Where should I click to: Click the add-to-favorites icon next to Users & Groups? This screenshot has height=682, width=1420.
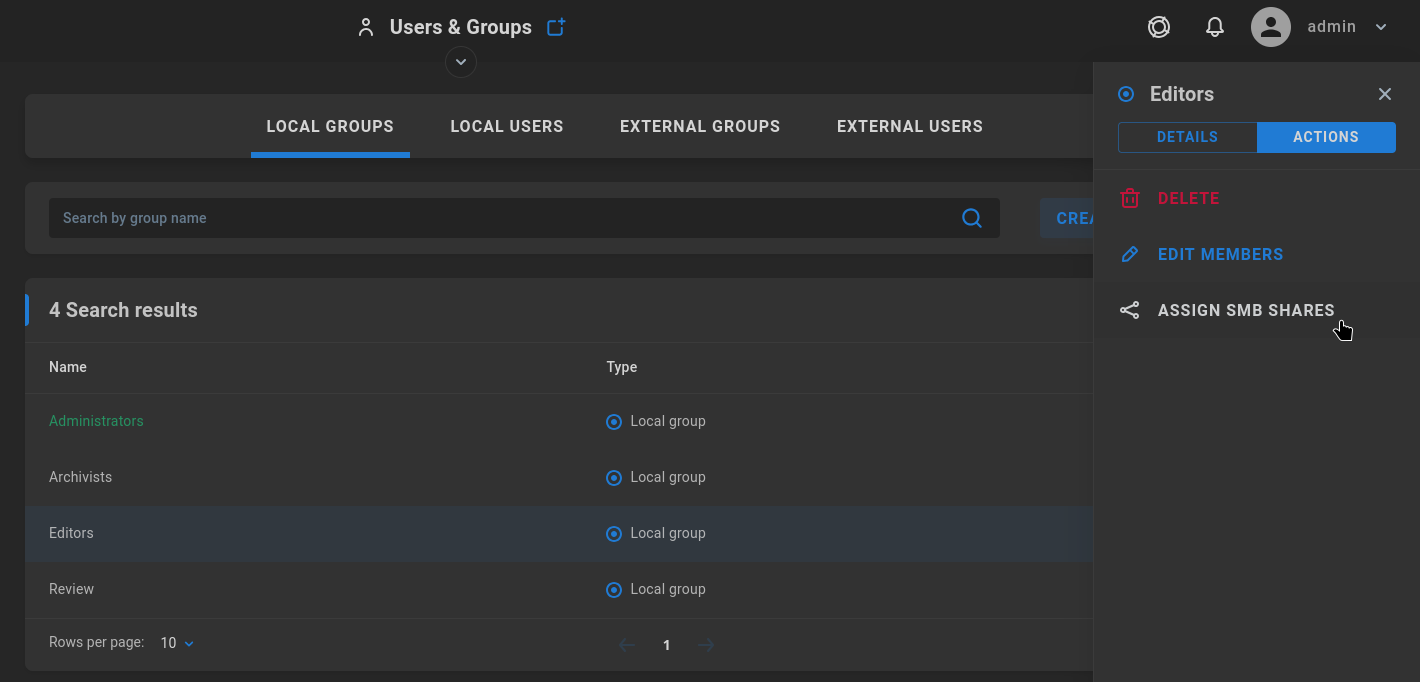[556, 27]
